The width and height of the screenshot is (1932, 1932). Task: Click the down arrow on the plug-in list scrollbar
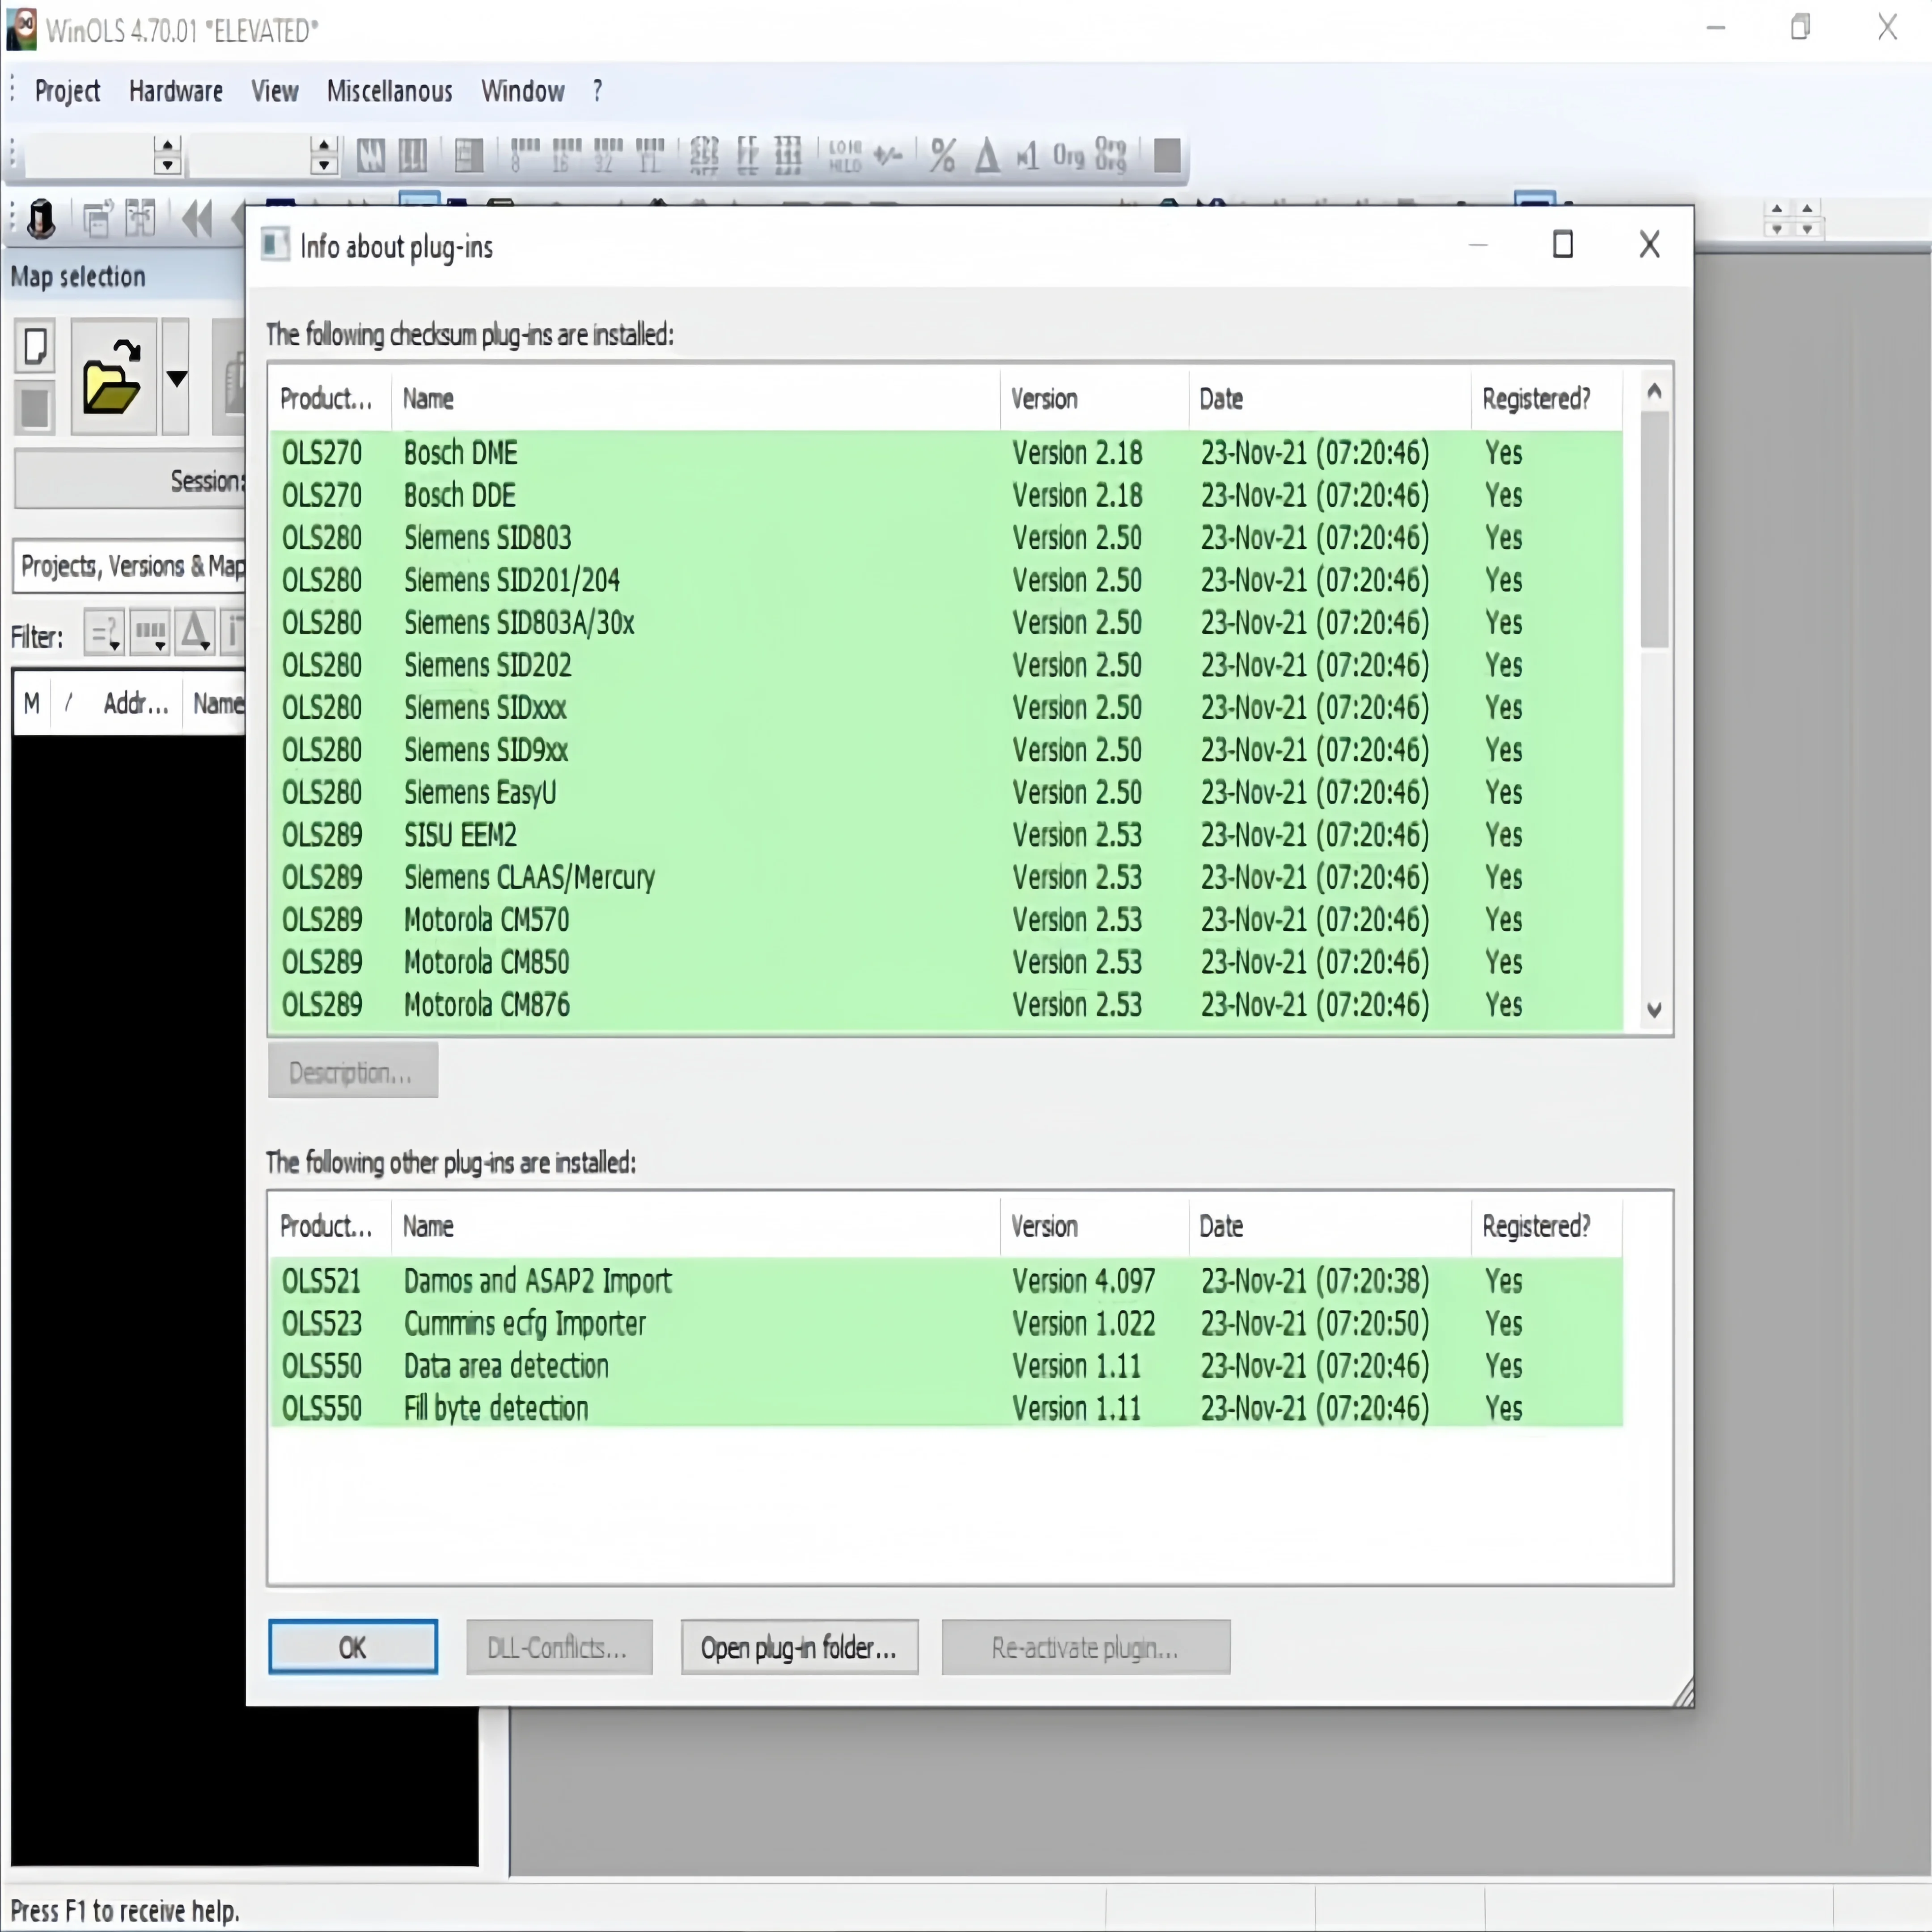[x=1654, y=1010]
